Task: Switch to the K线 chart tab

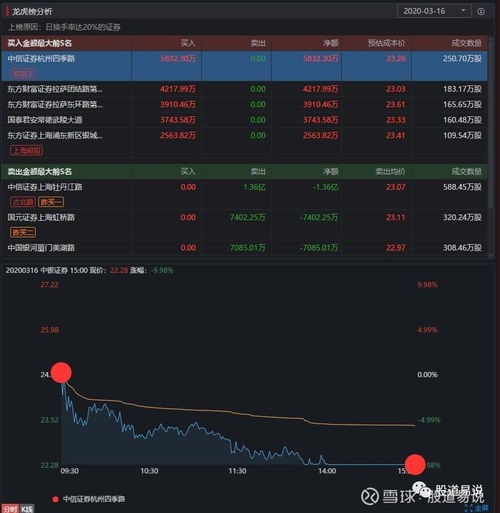Action: click(28, 509)
